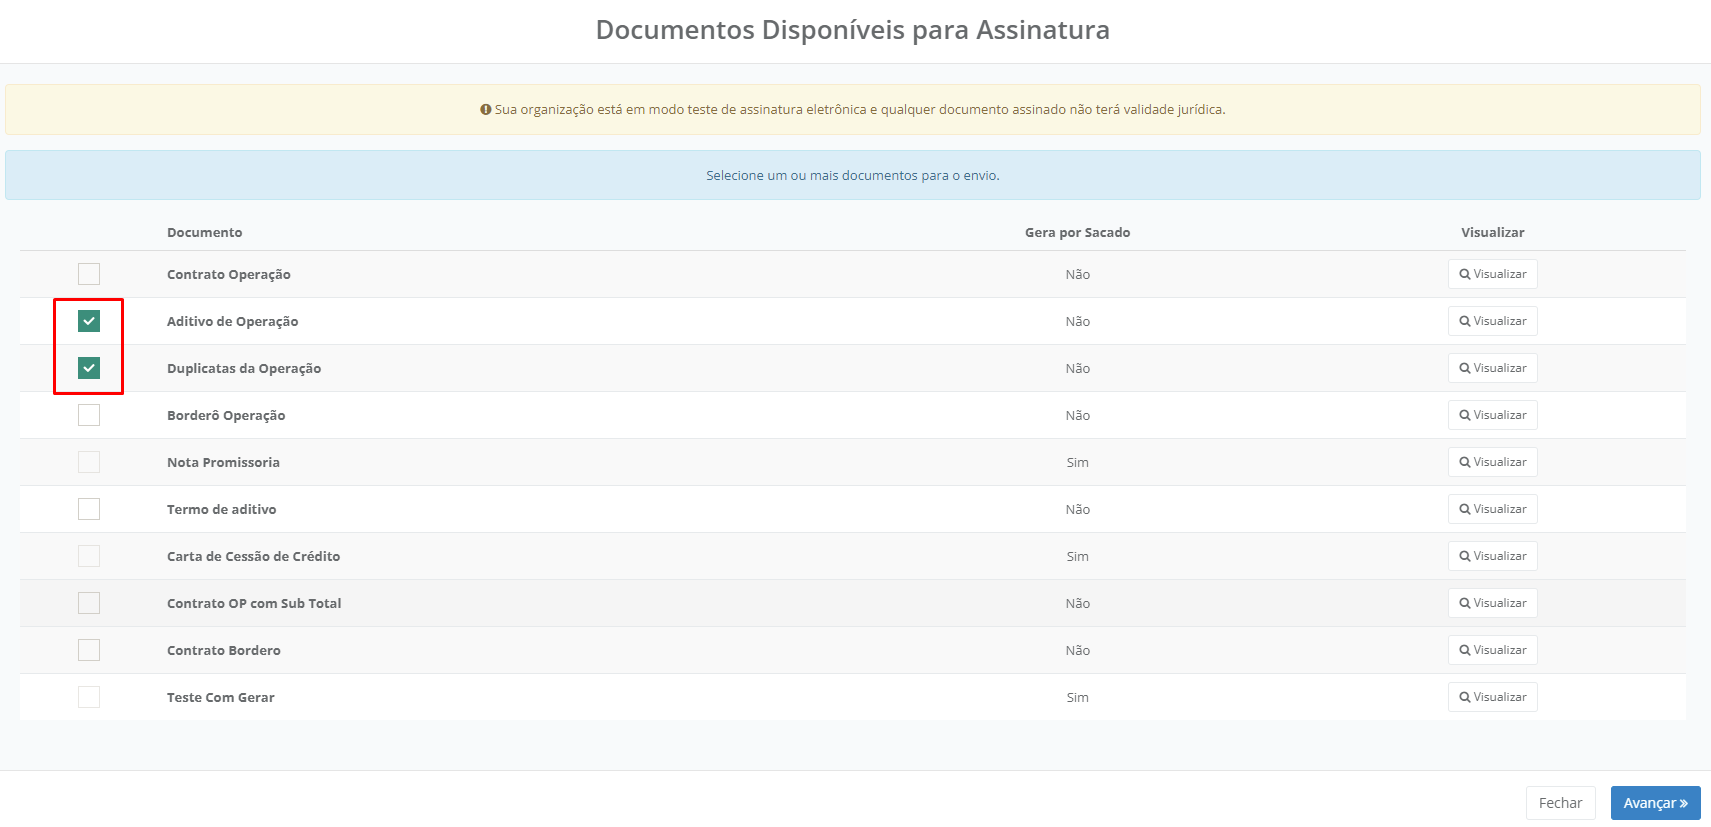Preview the Teste Com Gerar document
This screenshot has height=827, width=1711.
coord(1492,697)
